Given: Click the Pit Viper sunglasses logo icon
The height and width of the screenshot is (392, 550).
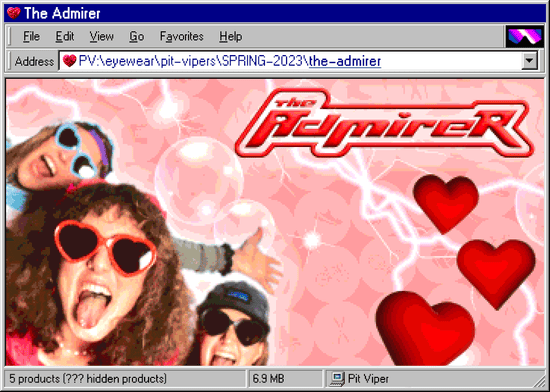Looking at the screenshot, I should click(x=524, y=36).
